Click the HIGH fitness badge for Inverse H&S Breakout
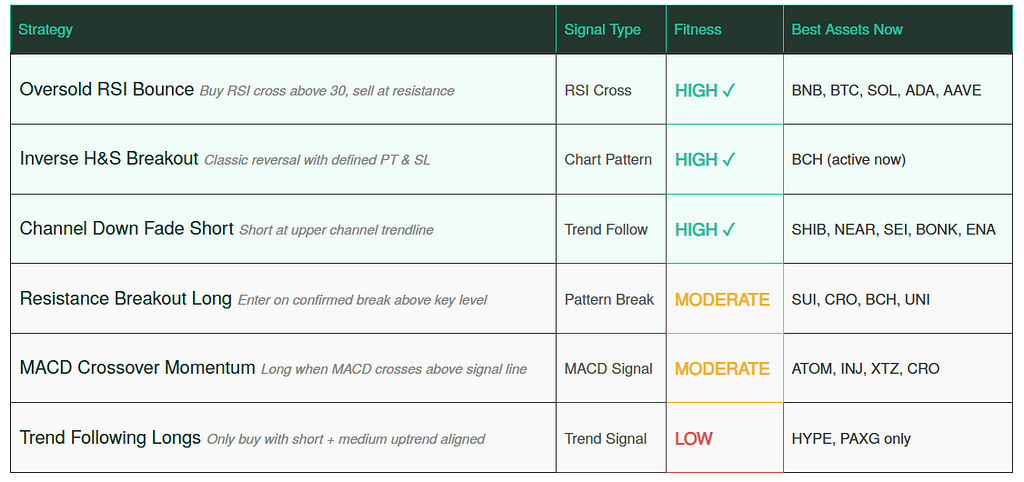The image size is (1024, 482). pyautogui.click(x=705, y=159)
